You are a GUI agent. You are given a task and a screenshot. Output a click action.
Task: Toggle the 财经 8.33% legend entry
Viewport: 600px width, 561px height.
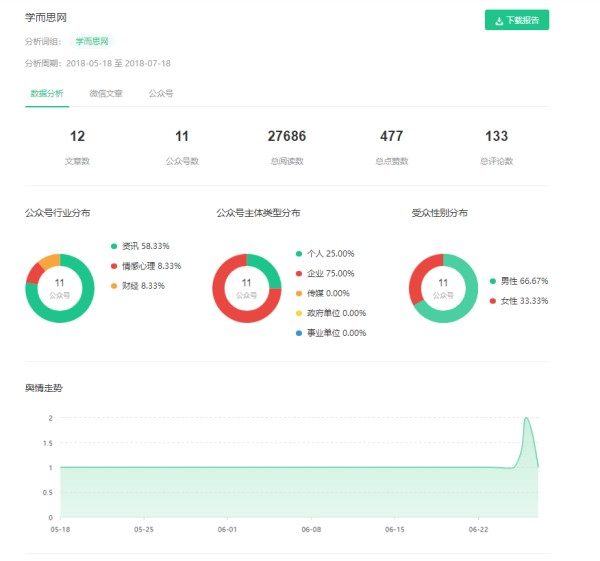(x=114, y=286)
